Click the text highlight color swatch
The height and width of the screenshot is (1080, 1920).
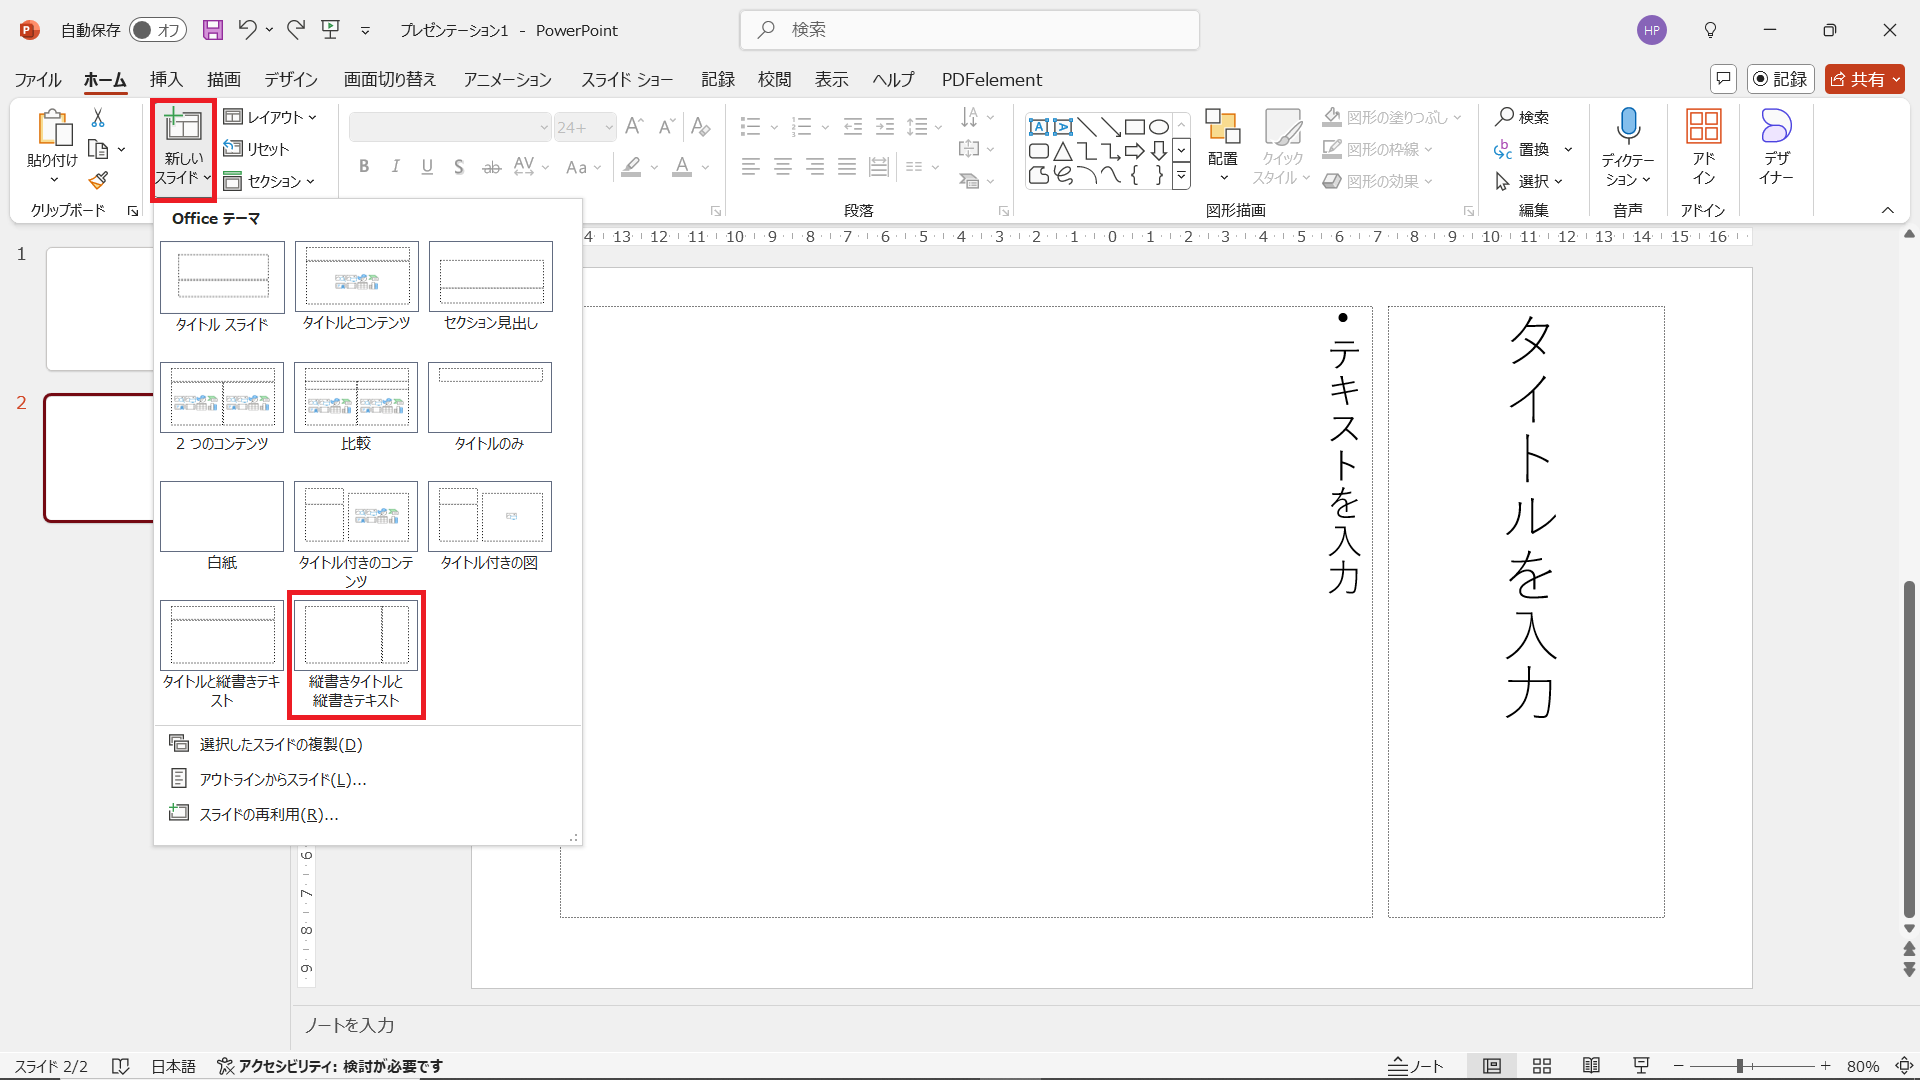[x=631, y=167]
